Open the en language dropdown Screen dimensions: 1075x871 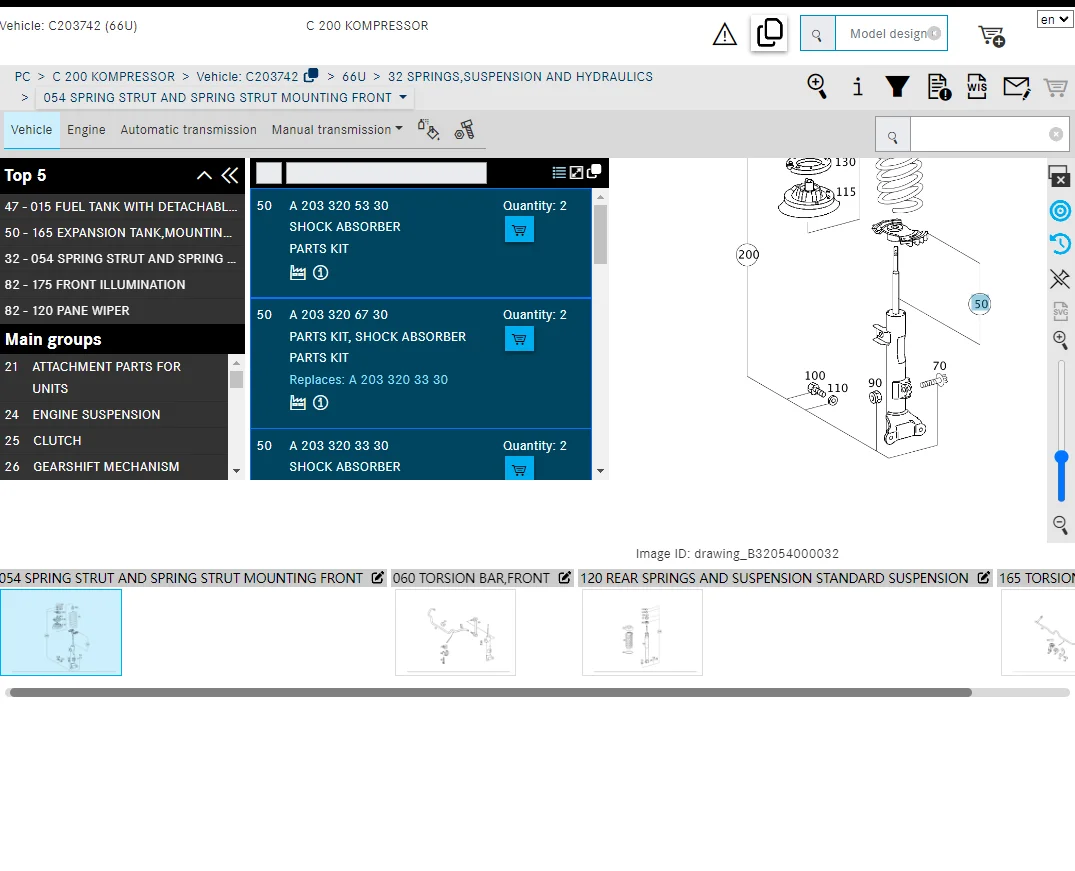(x=1054, y=19)
